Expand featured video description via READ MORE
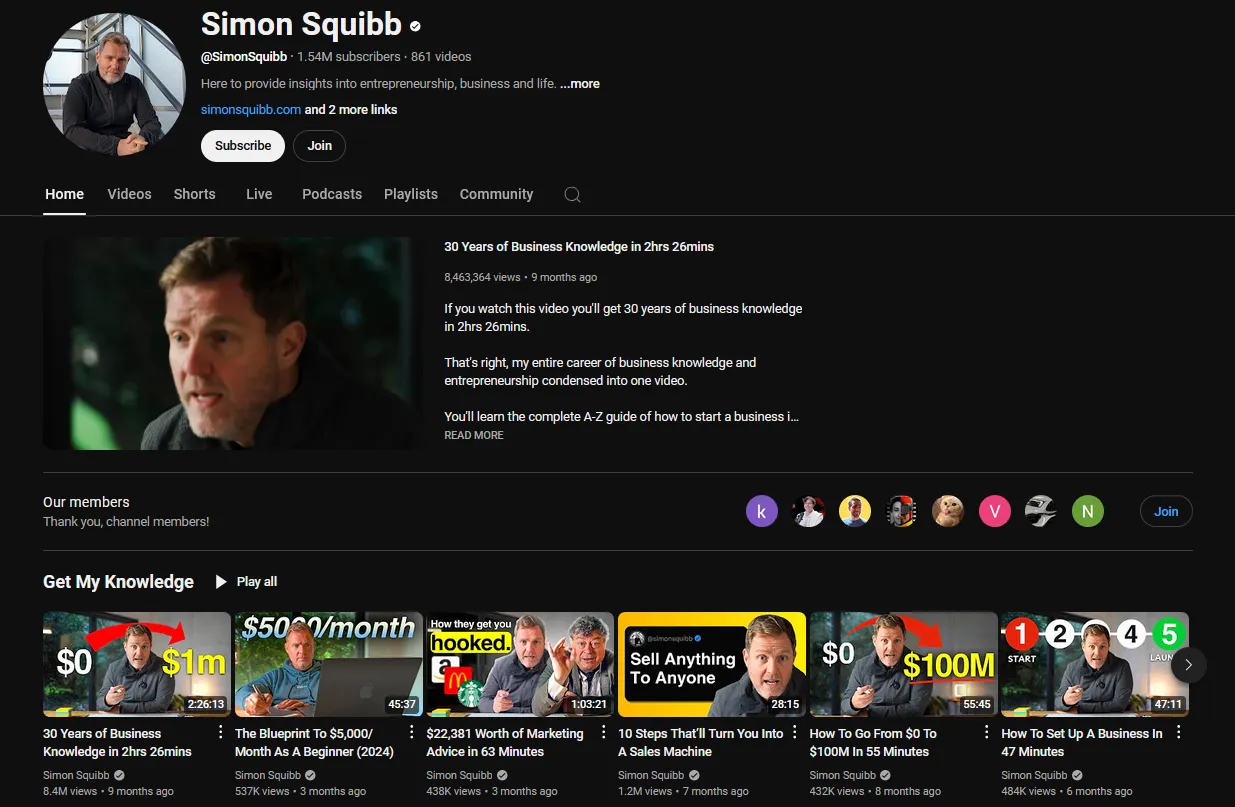 point(474,436)
